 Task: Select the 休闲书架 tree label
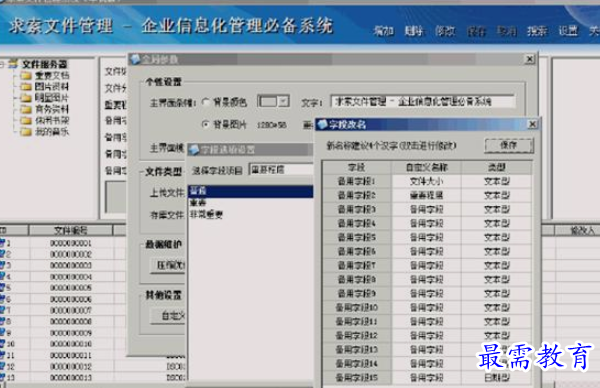52,121
